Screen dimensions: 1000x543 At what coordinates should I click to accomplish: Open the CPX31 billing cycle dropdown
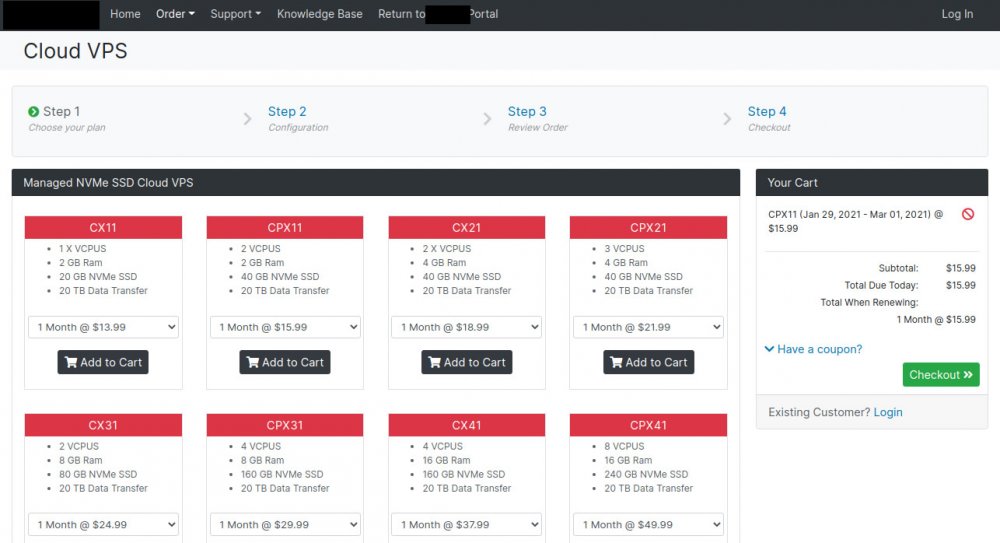[x=285, y=524]
